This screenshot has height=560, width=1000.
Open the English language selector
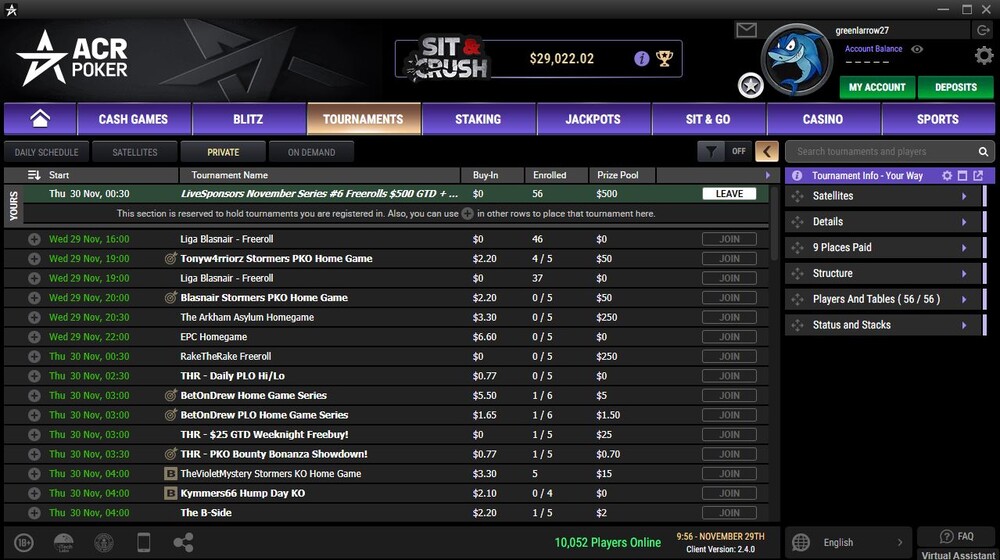click(x=848, y=543)
